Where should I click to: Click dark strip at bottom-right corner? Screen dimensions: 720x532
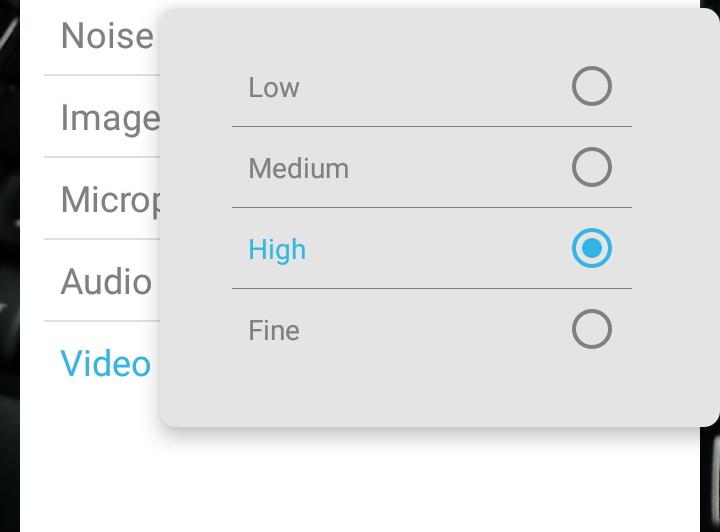pyautogui.click(x=710, y=480)
